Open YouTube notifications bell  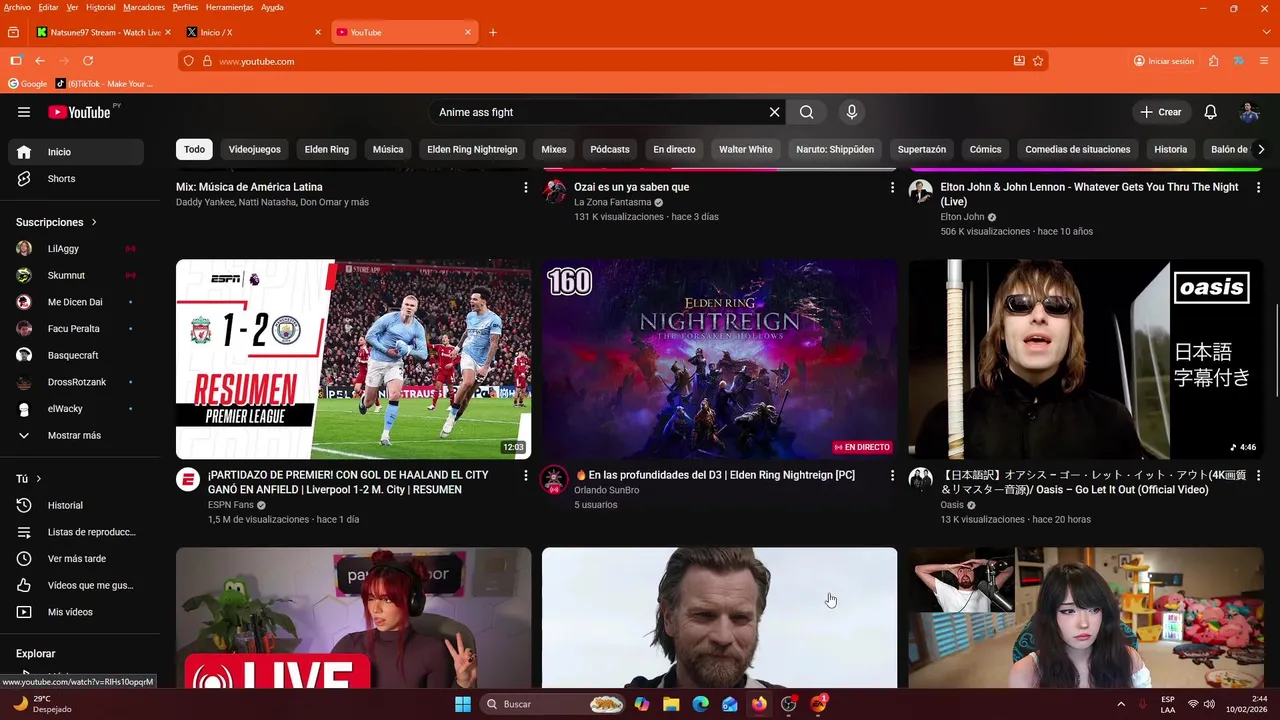tap(1210, 112)
